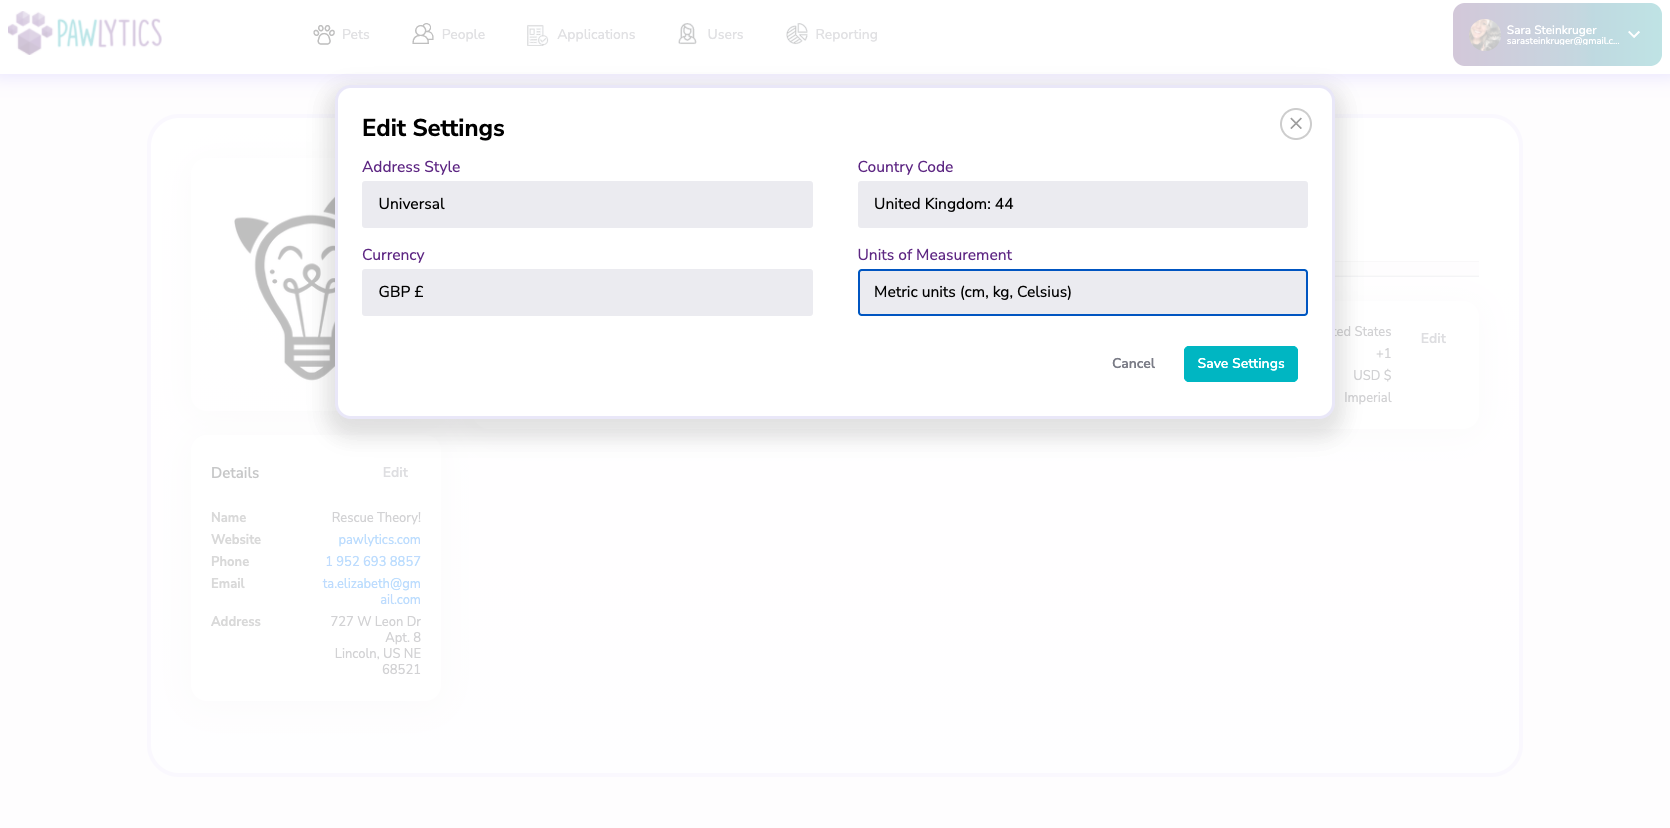Click the Applications document icon
The height and width of the screenshot is (828, 1670).
[x=537, y=35]
